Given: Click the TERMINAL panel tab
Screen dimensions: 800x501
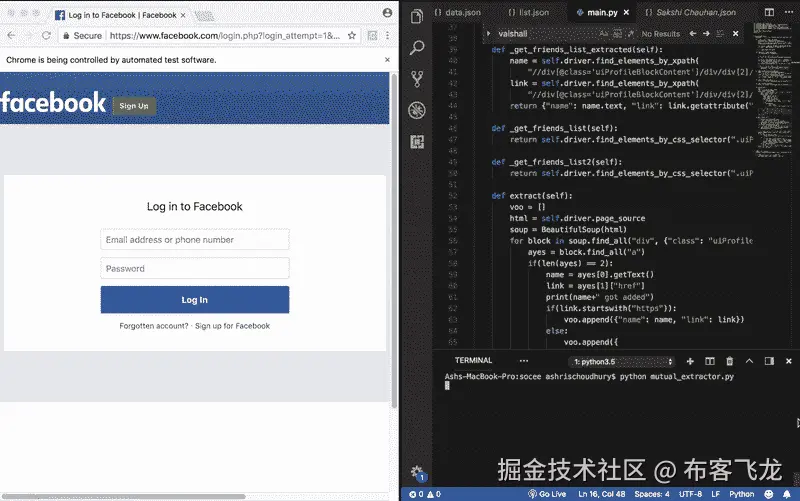Looking at the screenshot, I should pos(473,361).
